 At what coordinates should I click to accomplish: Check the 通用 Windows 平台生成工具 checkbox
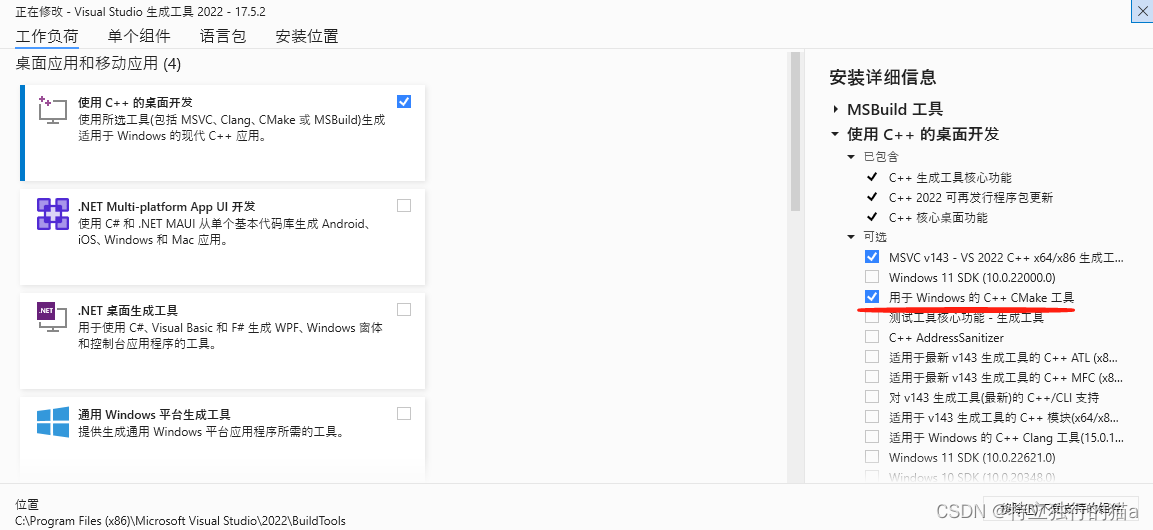tap(404, 414)
